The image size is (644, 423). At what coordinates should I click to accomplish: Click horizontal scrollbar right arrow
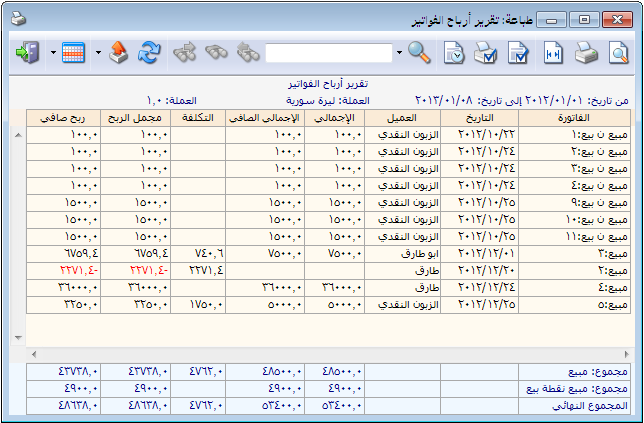pos(626,354)
